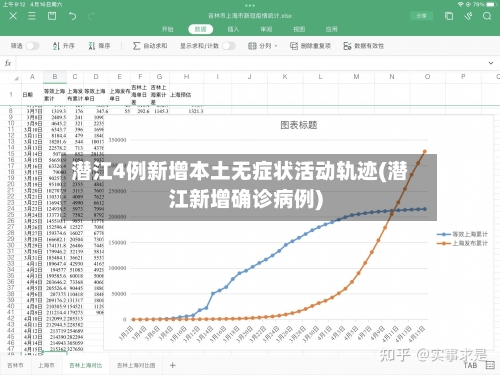Viewport: 500px width, 375px height.
Task: Undo the last action
Action: pyautogui.click(x=72, y=16)
